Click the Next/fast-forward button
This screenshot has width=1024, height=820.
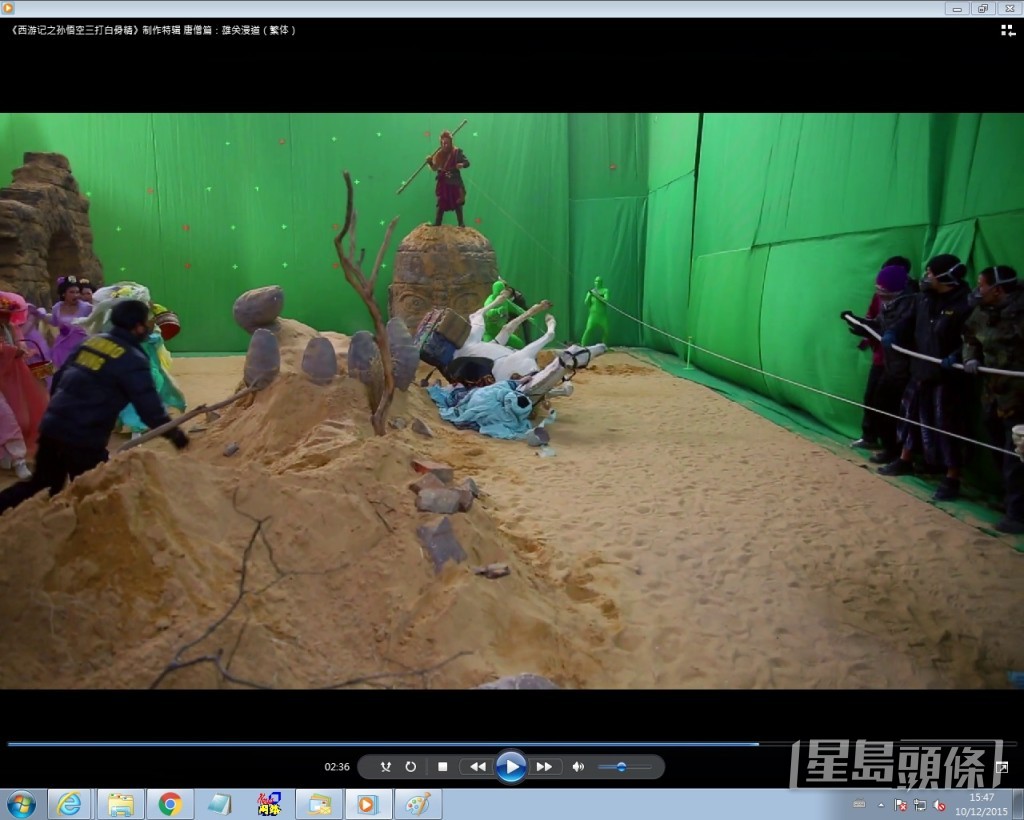click(x=544, y=766)
